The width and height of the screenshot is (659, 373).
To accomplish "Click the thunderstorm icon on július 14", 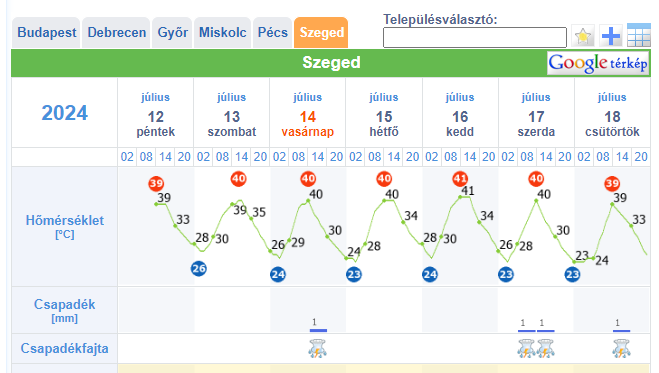I will tap(318, 349).
